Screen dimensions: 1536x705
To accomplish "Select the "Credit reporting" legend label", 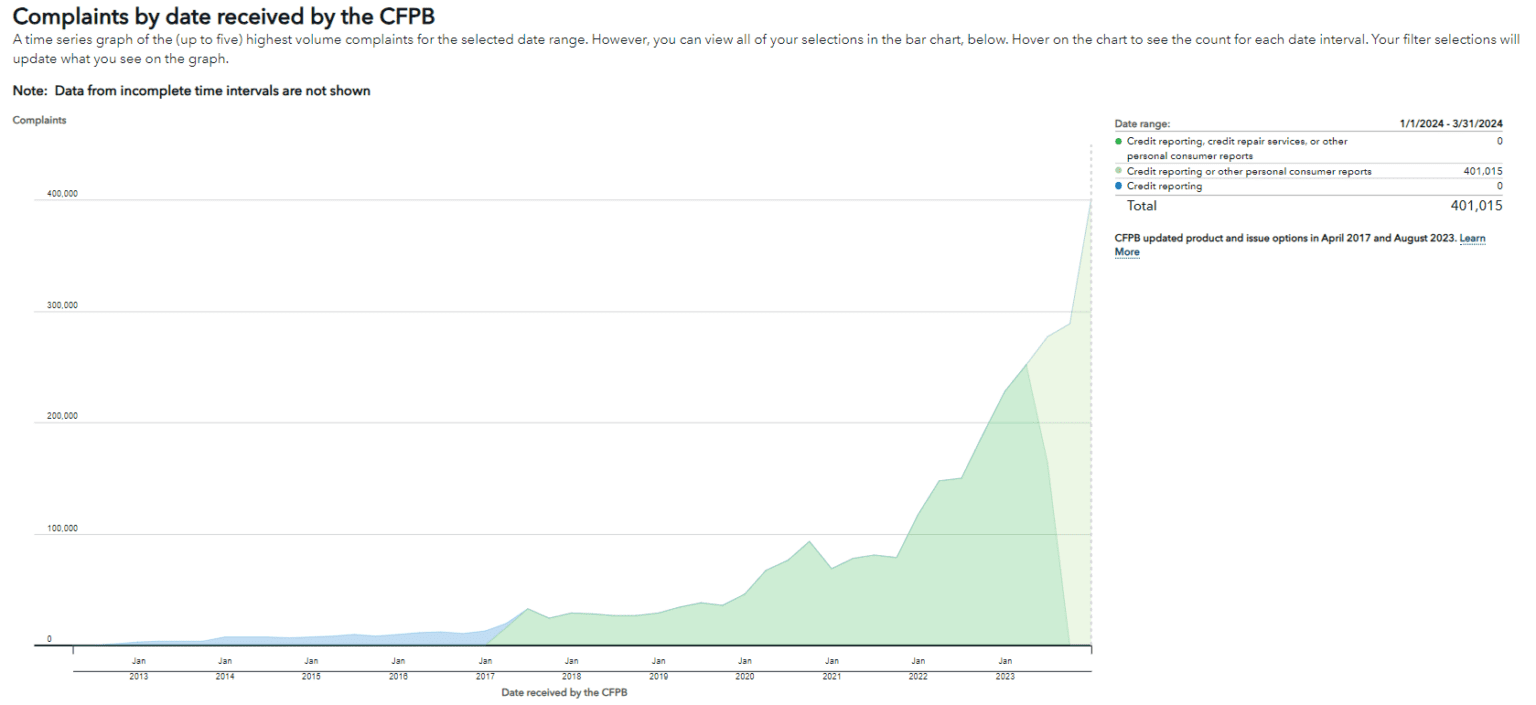I will click(1164, 186).
